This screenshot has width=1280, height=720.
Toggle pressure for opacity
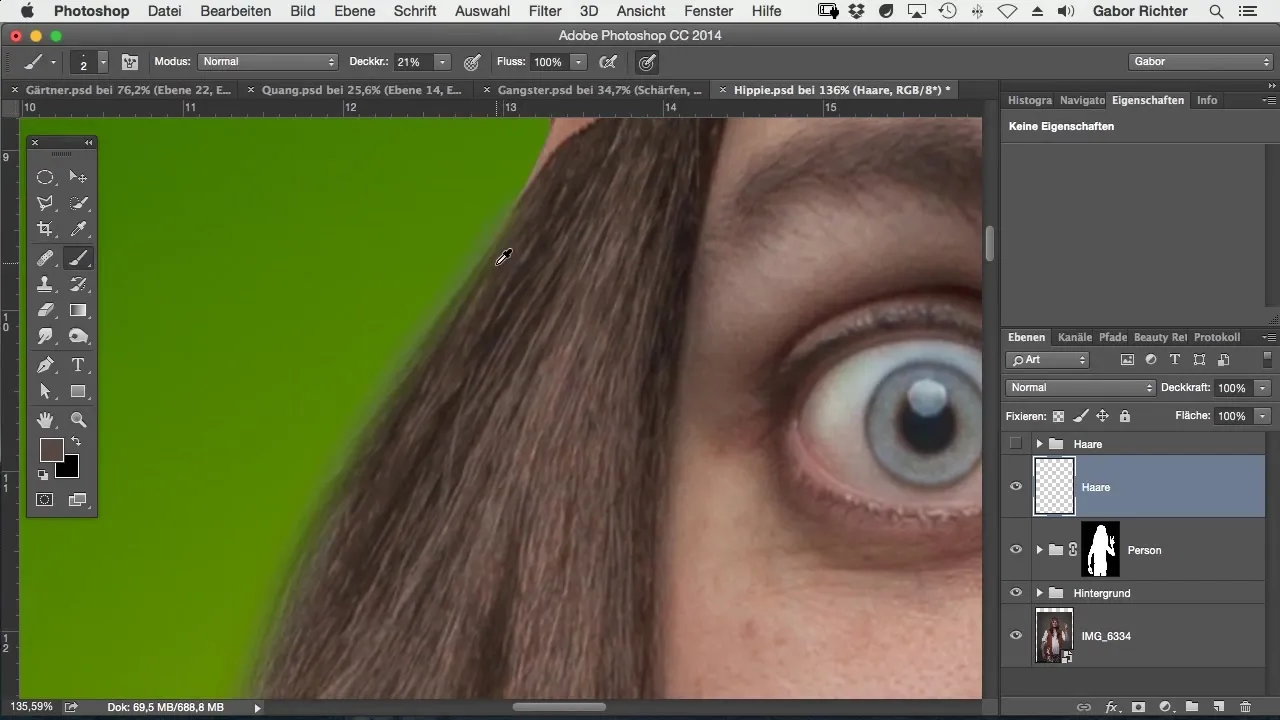pos(473,62)
